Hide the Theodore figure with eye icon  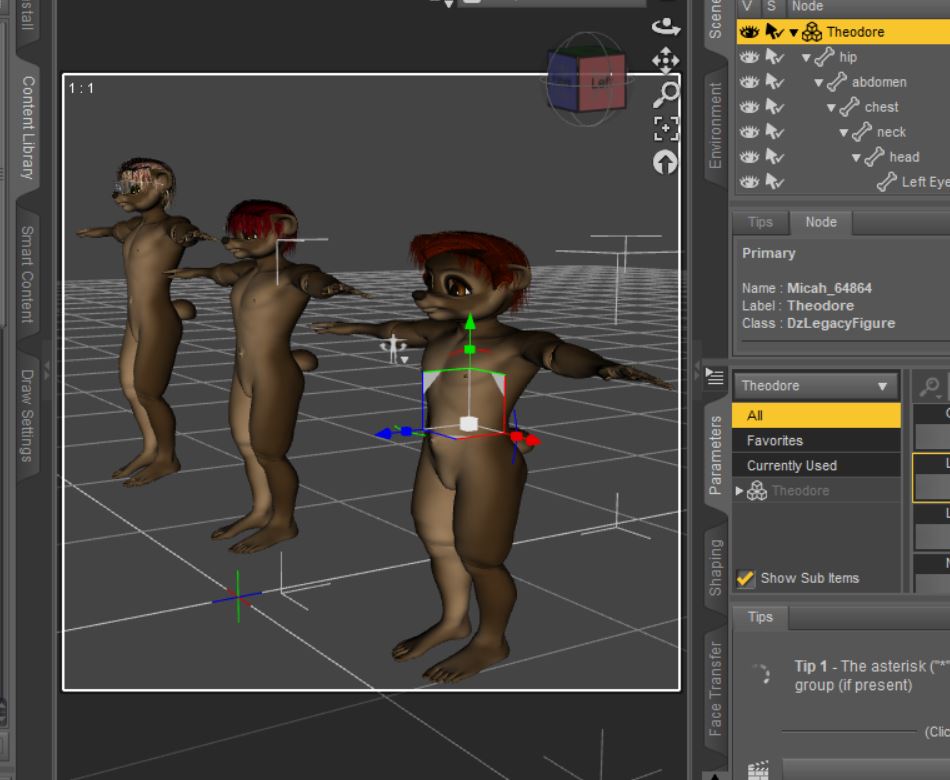[x=748, y=32]
